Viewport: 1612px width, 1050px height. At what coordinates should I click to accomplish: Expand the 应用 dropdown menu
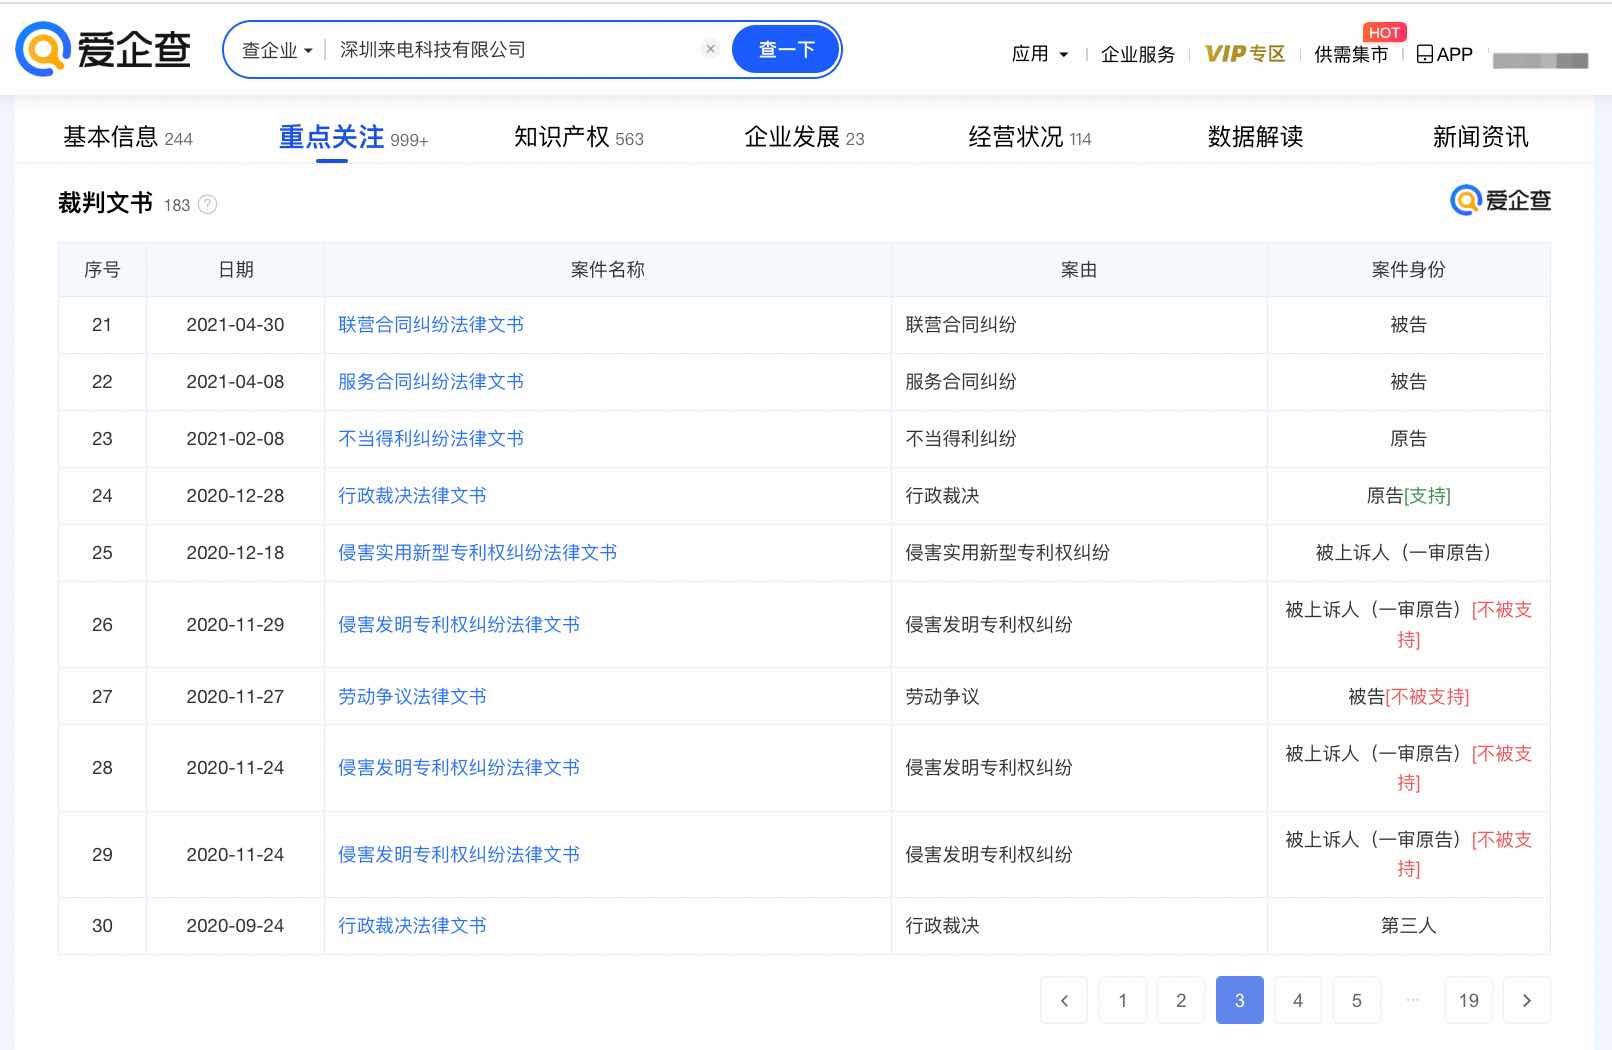point(1040,54)
